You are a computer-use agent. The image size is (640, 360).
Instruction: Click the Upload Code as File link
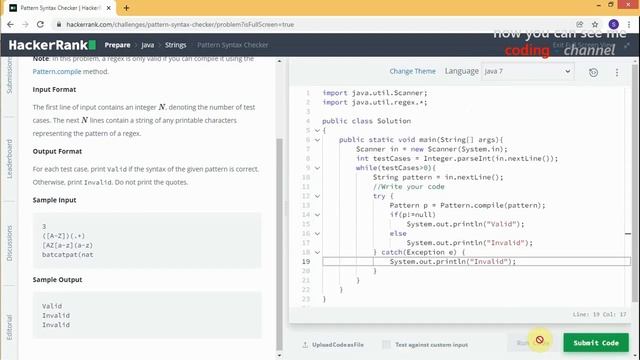point(338,344)
